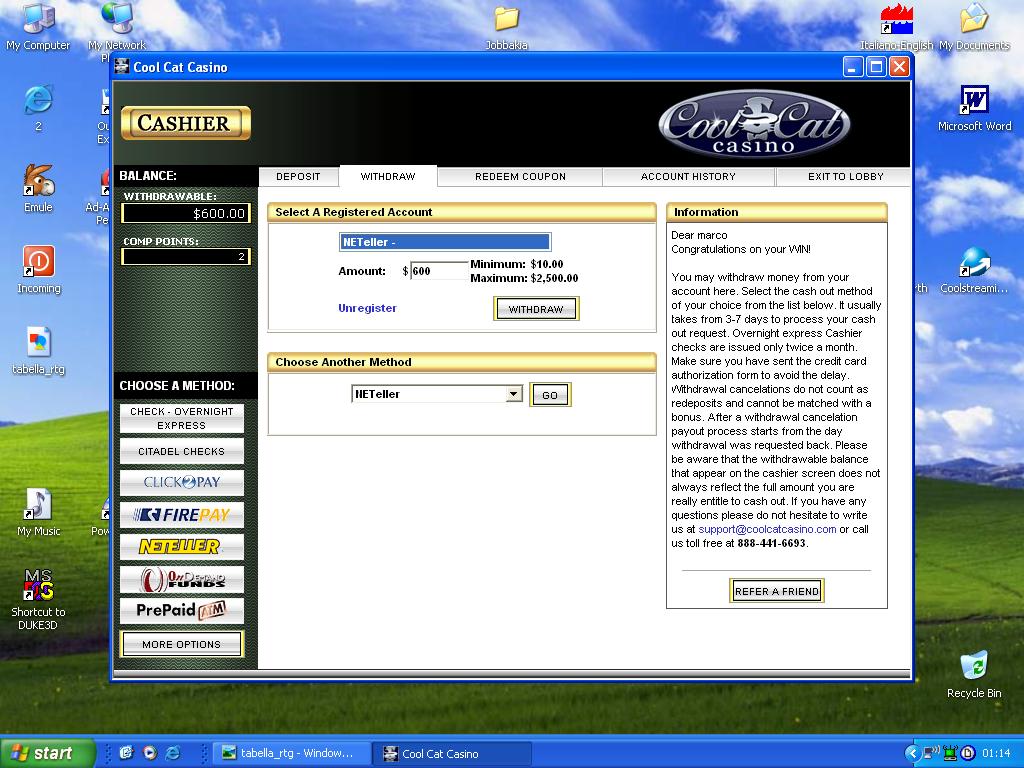
Task: Minimize the Cool Cat Casino window
Action: coord(853,67)
